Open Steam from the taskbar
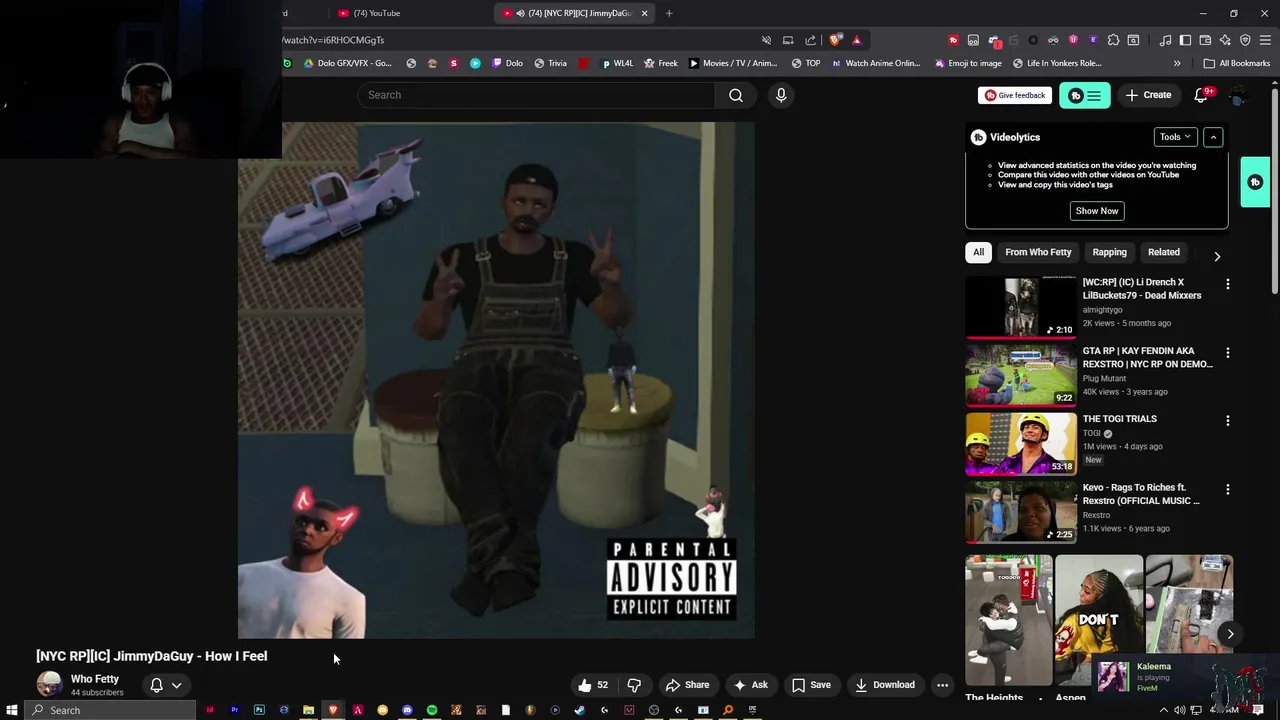Screen dimensions: 1280x720 coord(579,710)
